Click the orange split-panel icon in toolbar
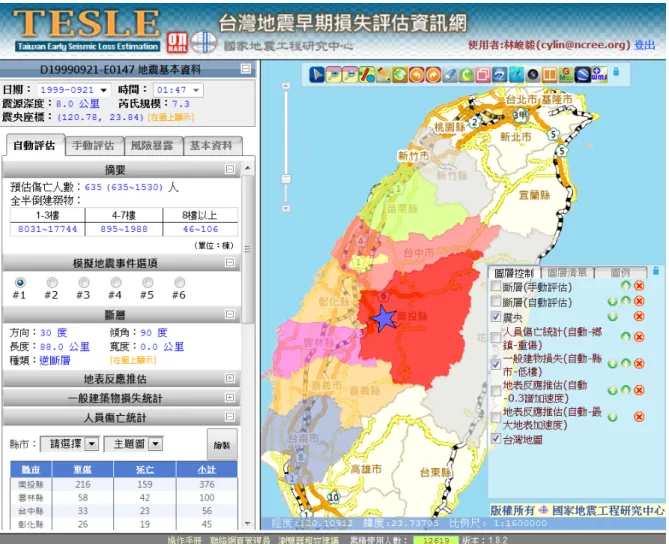This screenshot has width=669, height=544. (550, 75)
